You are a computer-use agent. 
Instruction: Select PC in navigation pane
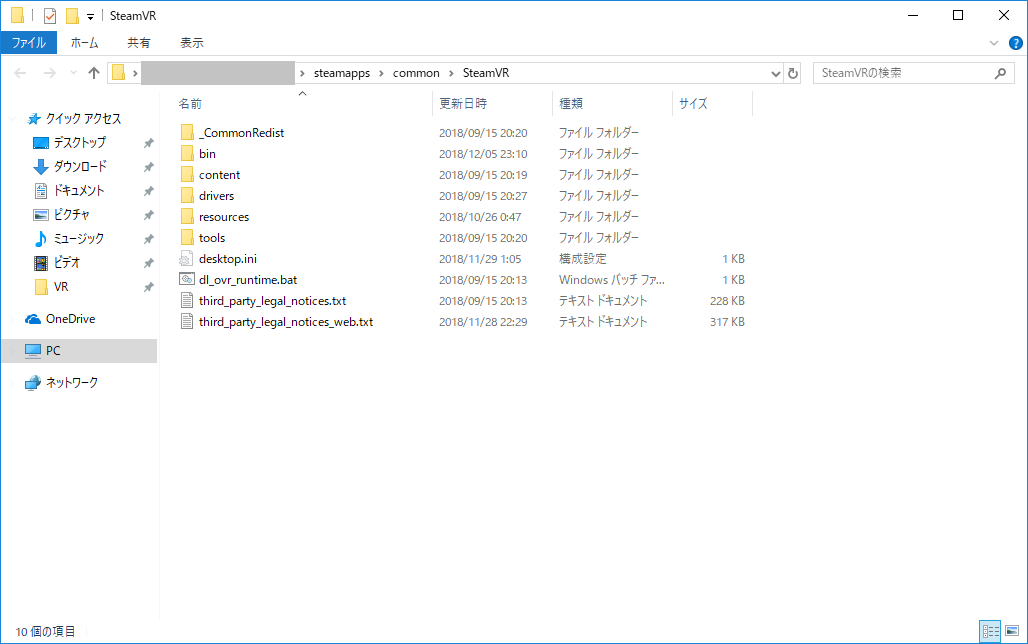(x=79, y=351)
